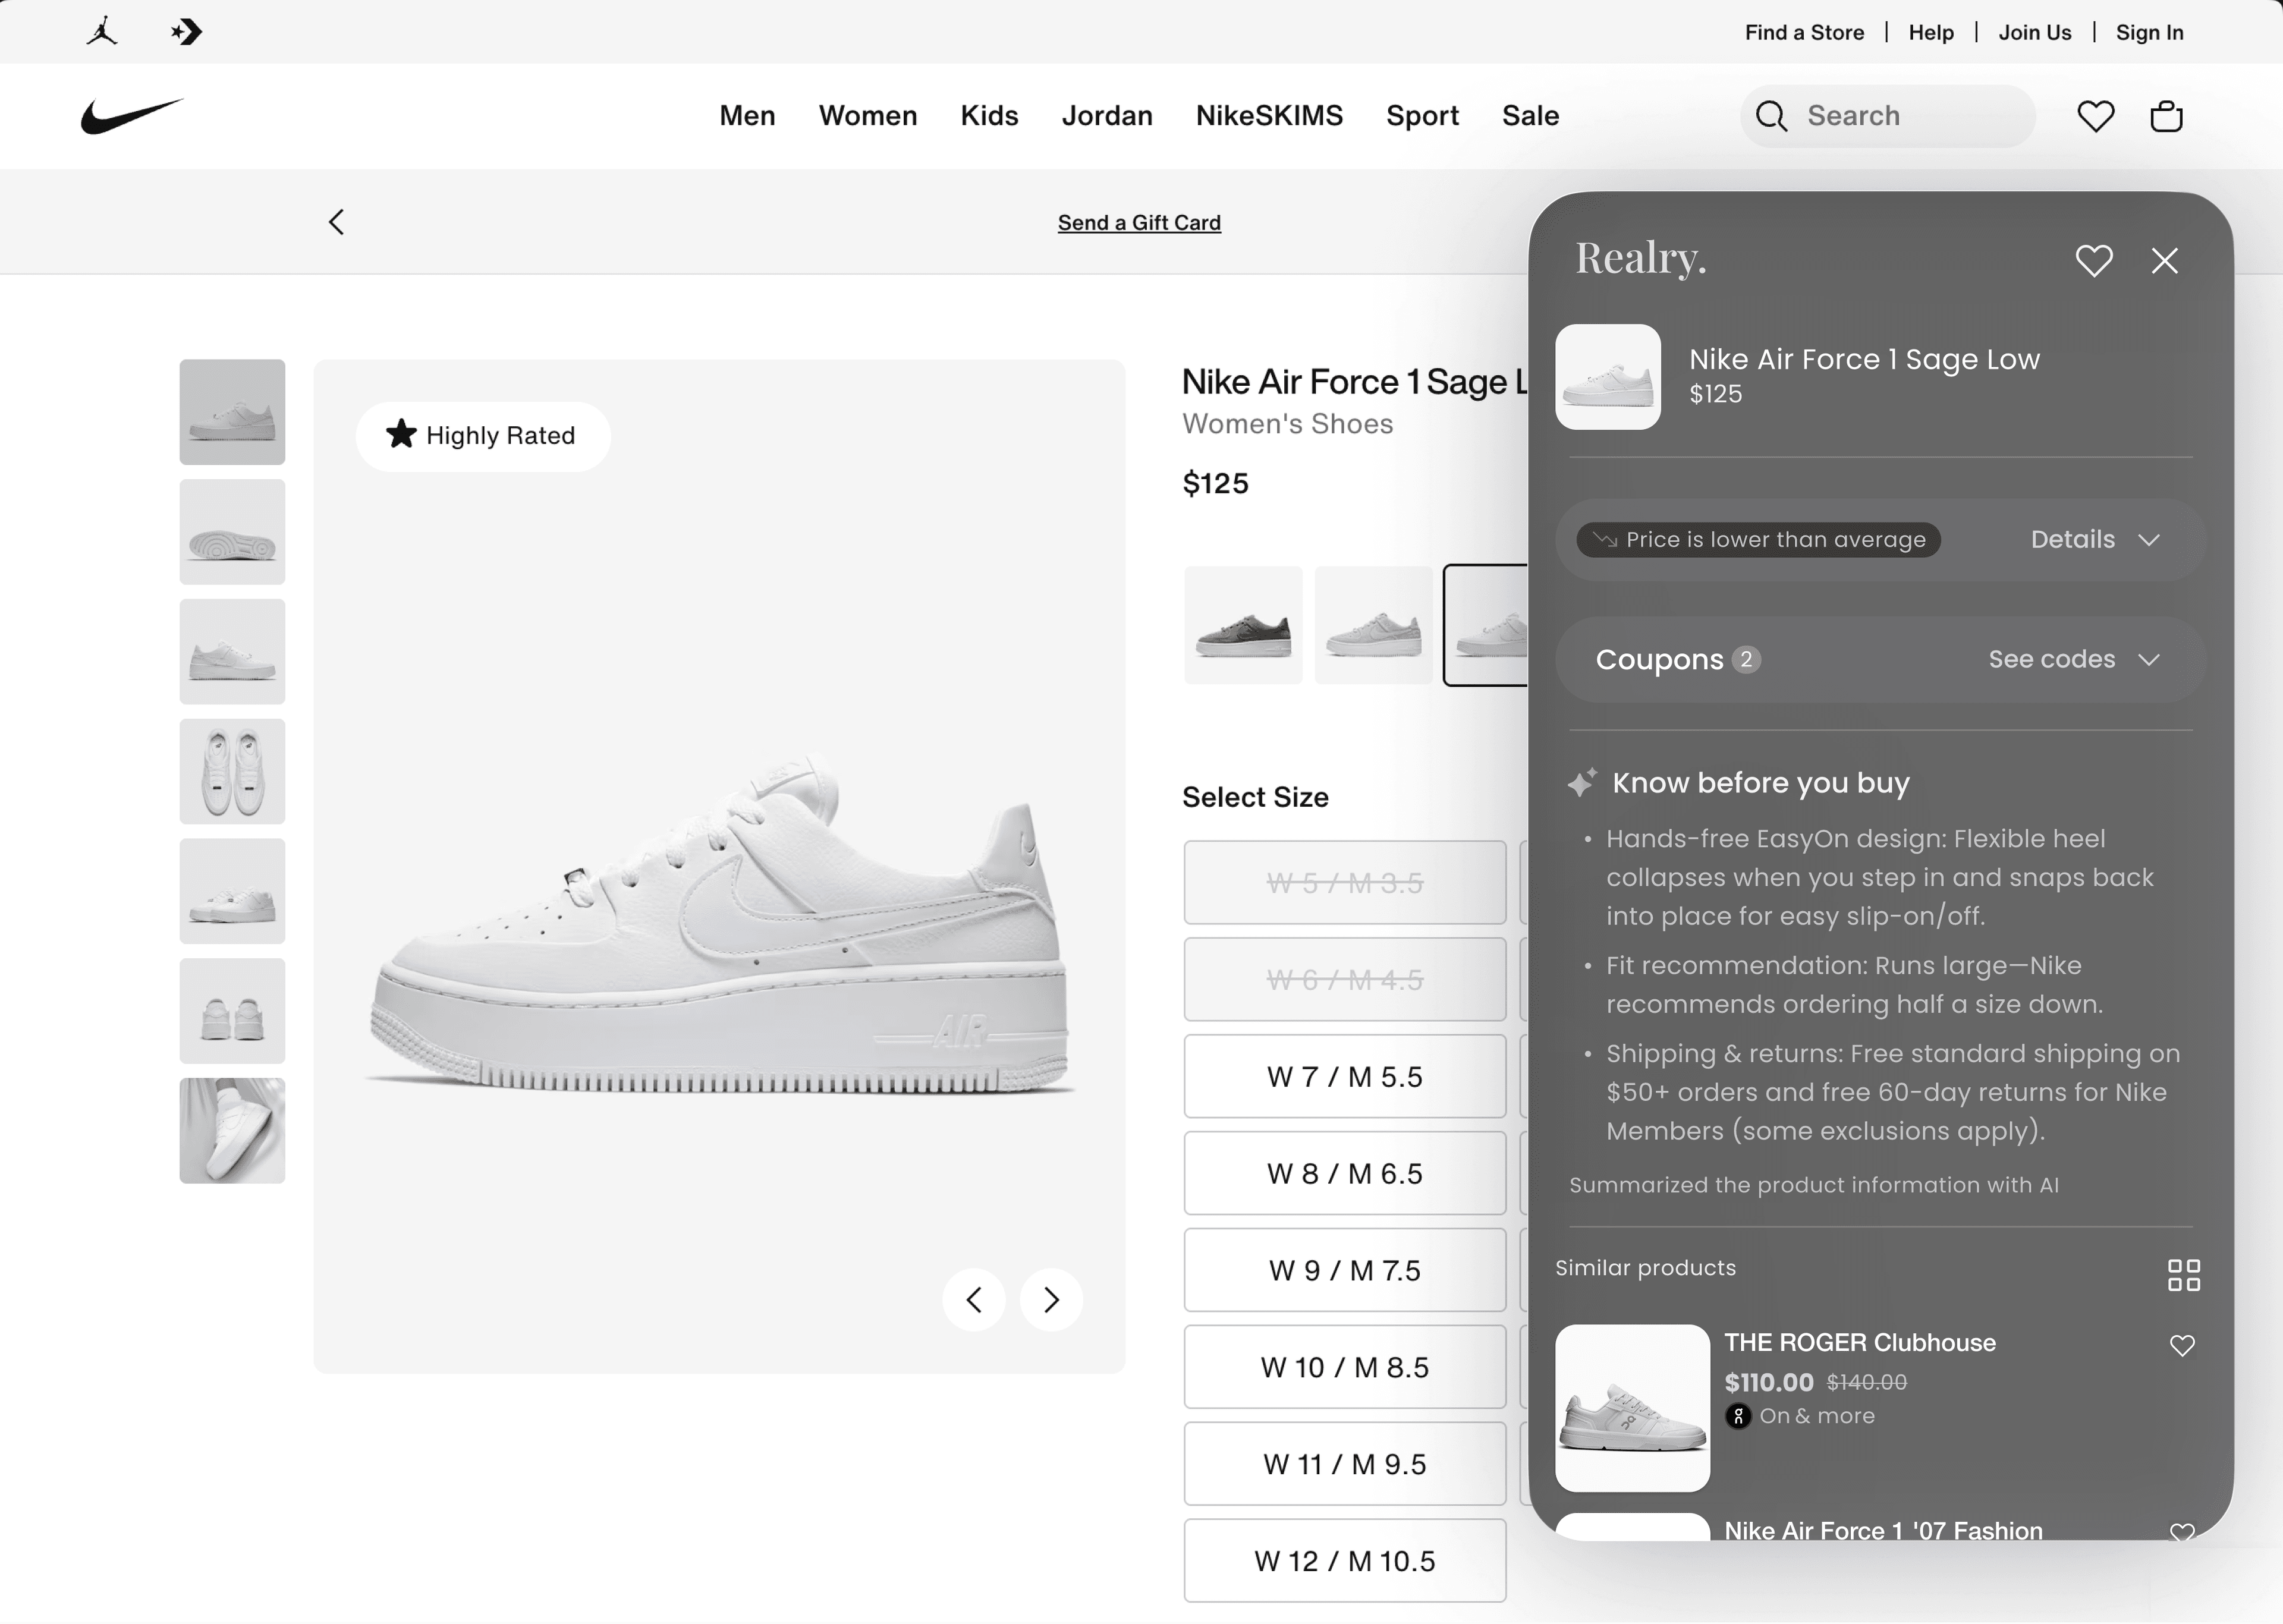Click Sign In link

(x=2149, y=33)
